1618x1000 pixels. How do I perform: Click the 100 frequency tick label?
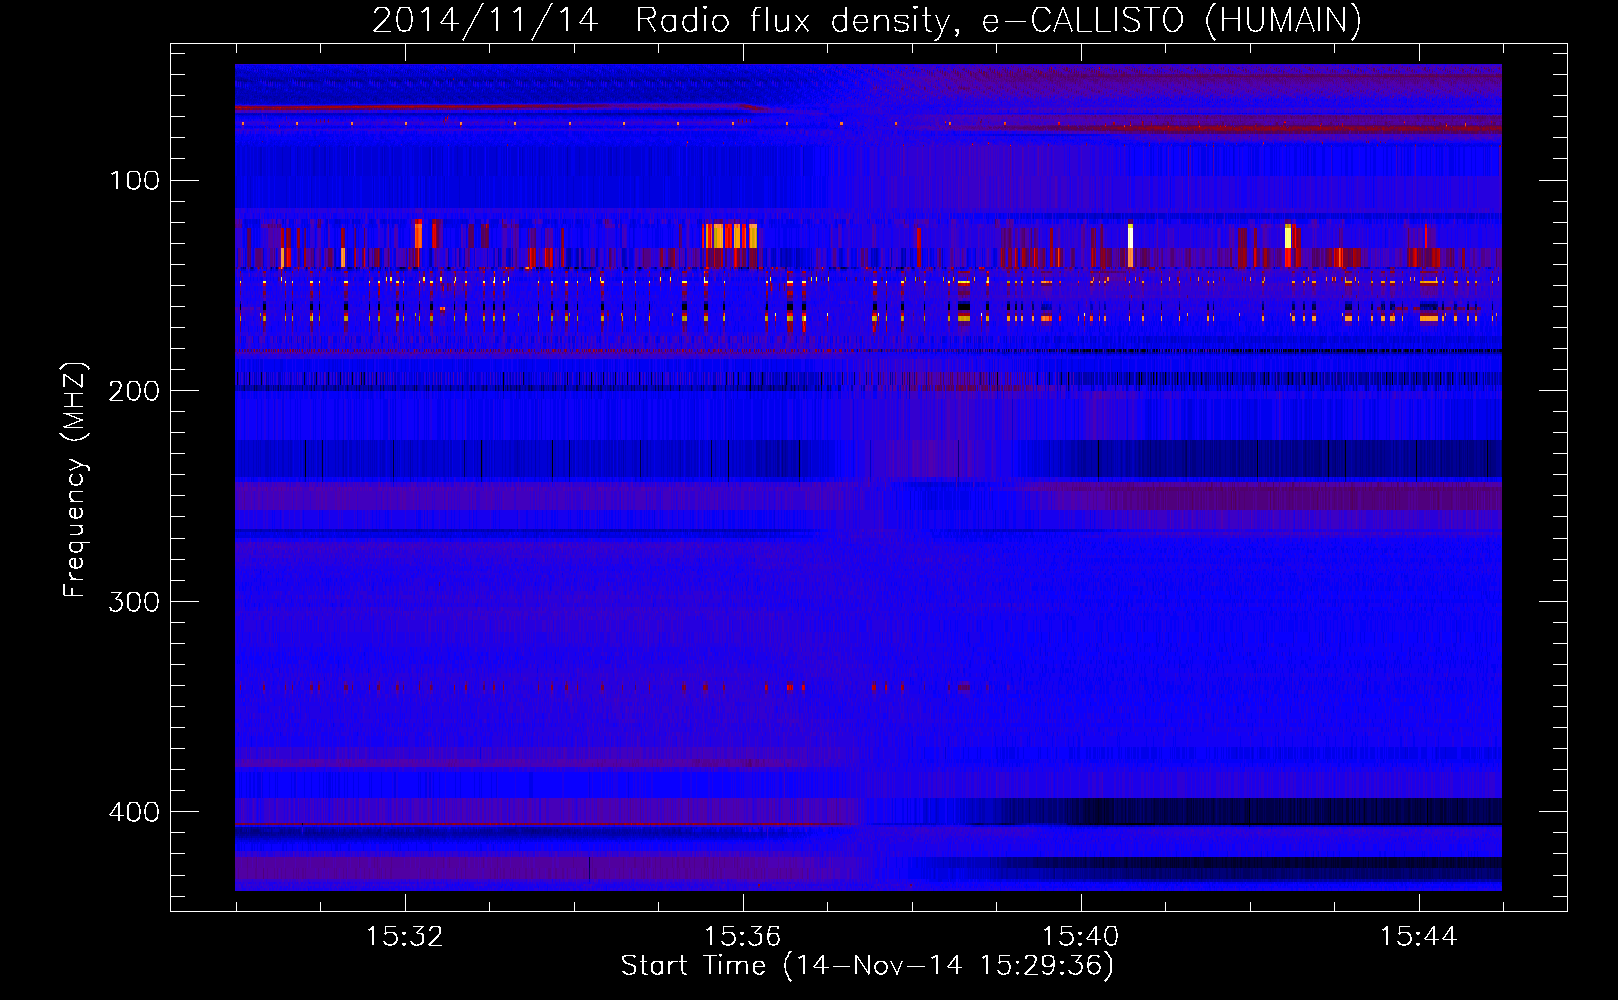(x=135, y=181)
